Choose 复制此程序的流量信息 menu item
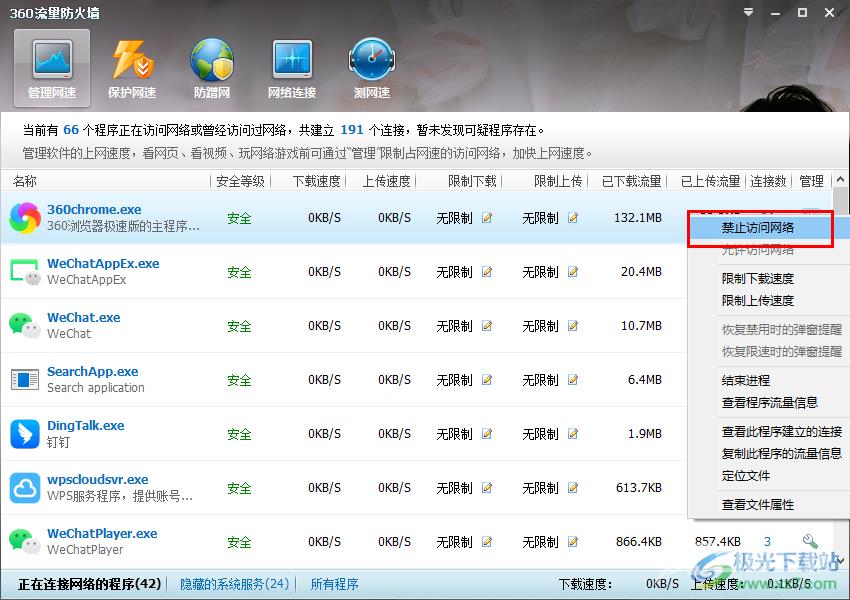The height and width of the screenshot is (600, 850). pos(782,453)
